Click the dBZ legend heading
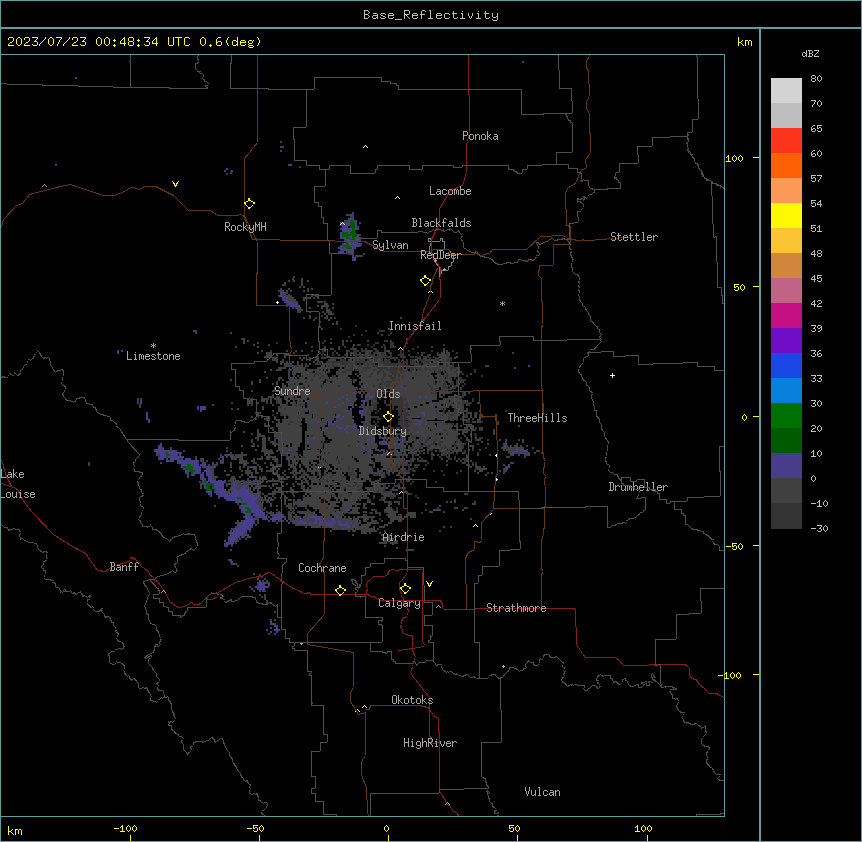 tap(810, 54)
